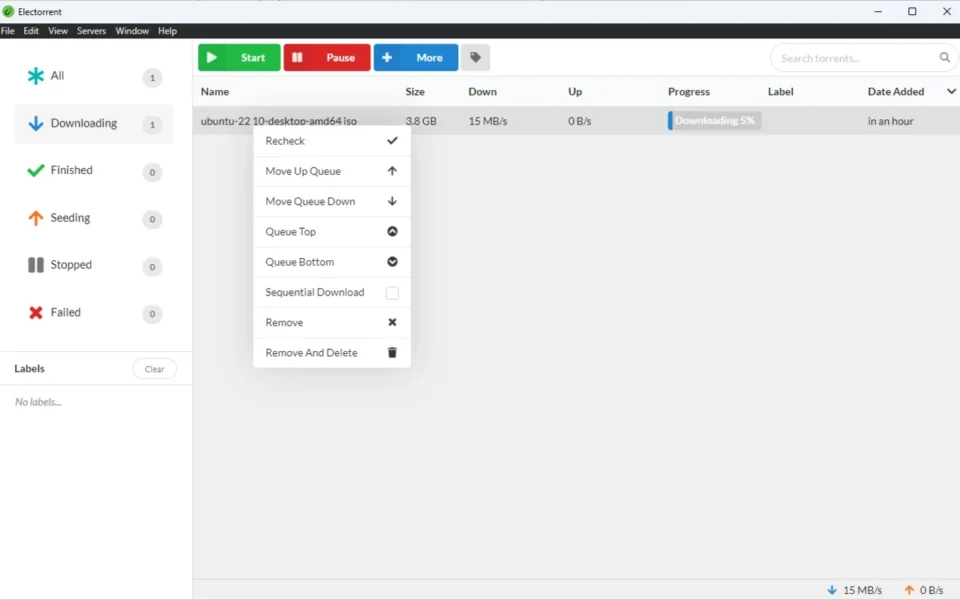Filter by Finished torrents
Viewport: 960px width, 600px height.
pyautogui.click(x=94, y=171)
